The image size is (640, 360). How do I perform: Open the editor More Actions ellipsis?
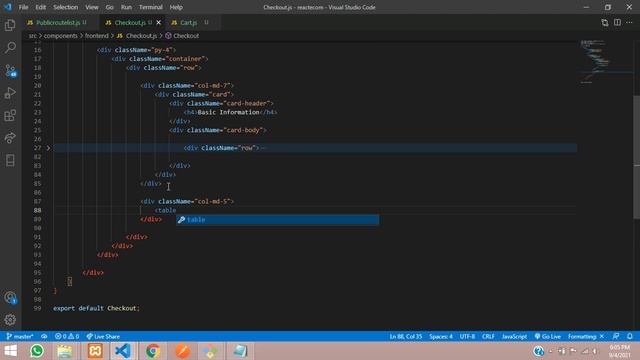[x=629, y=22]
